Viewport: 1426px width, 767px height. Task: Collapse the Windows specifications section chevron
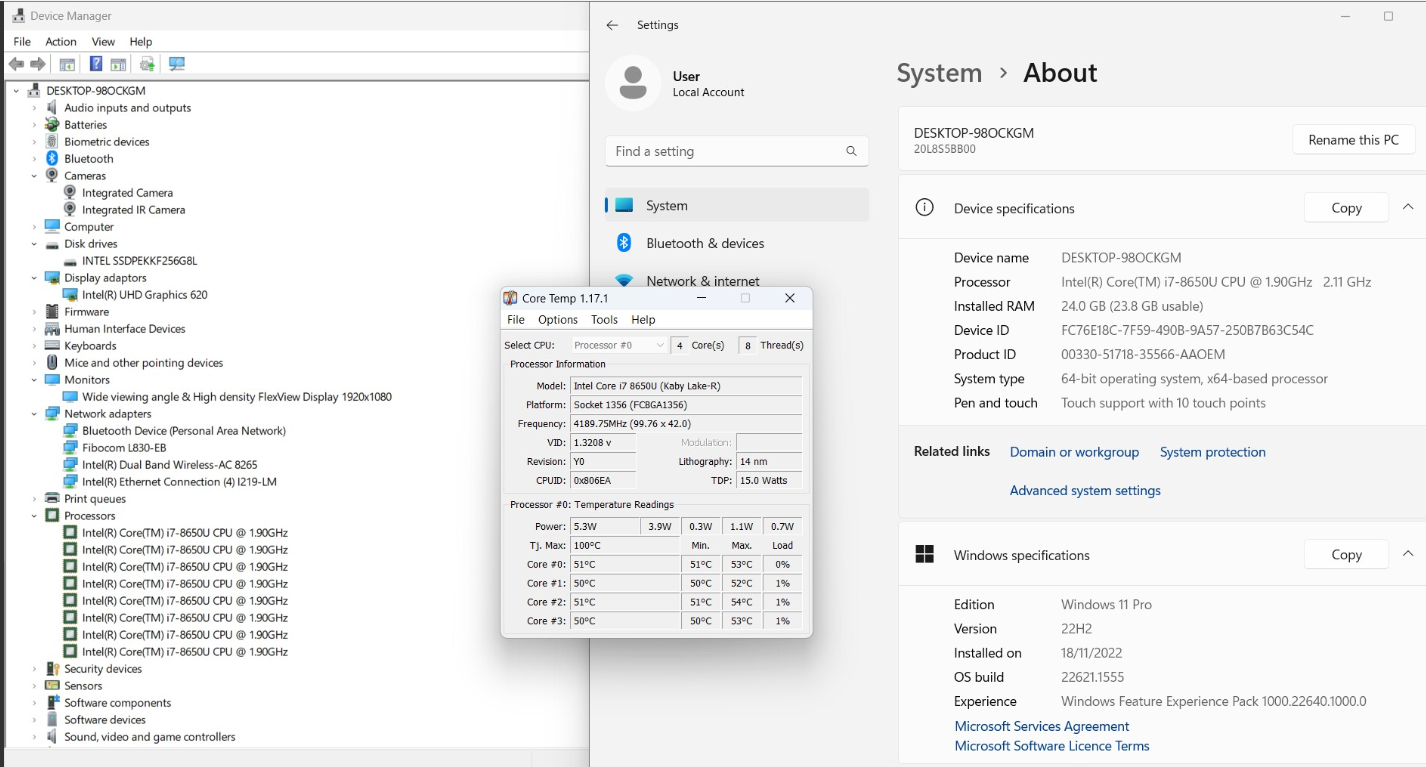tap(1408, 554)
